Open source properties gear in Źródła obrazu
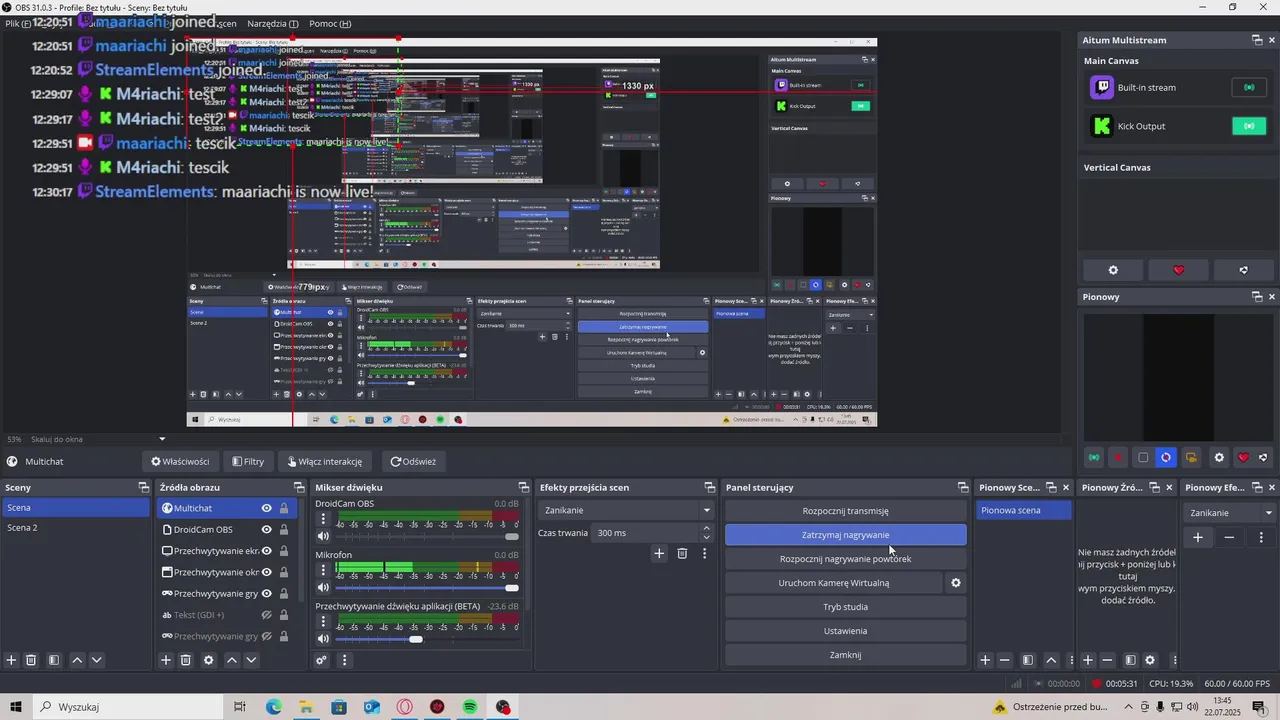Image resolution: width=1280 pixels, height=720 pixels. click(x=209, y=660)
